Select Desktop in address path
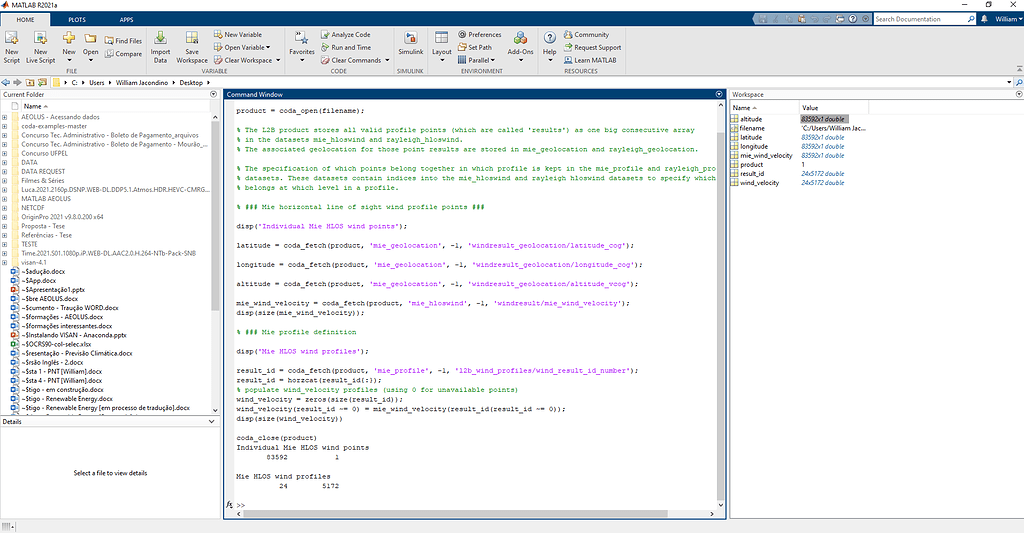The image size is (1024, 533). [x=191, y=82]
